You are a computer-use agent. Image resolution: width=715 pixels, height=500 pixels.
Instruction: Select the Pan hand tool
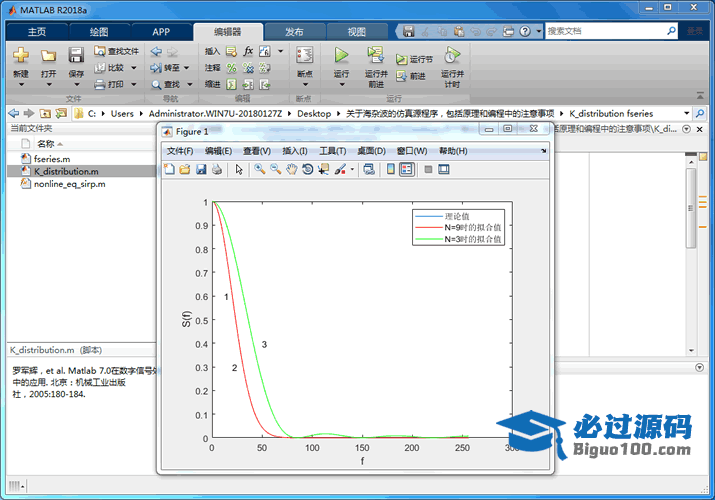(x=291, y=170)
